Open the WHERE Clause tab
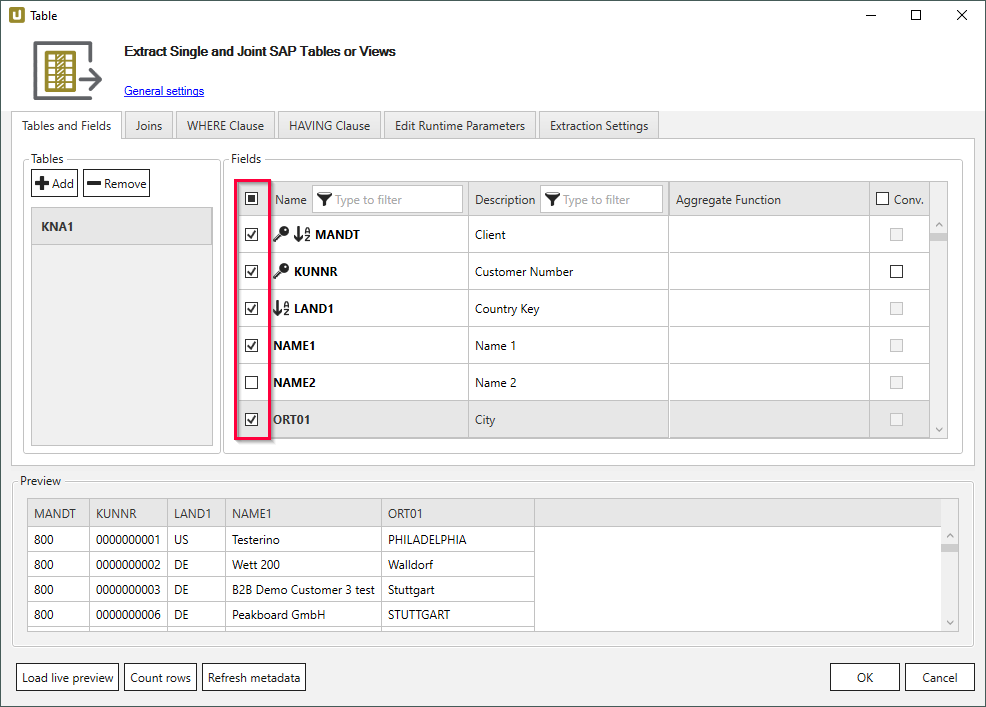 click(x=225, y=126)
